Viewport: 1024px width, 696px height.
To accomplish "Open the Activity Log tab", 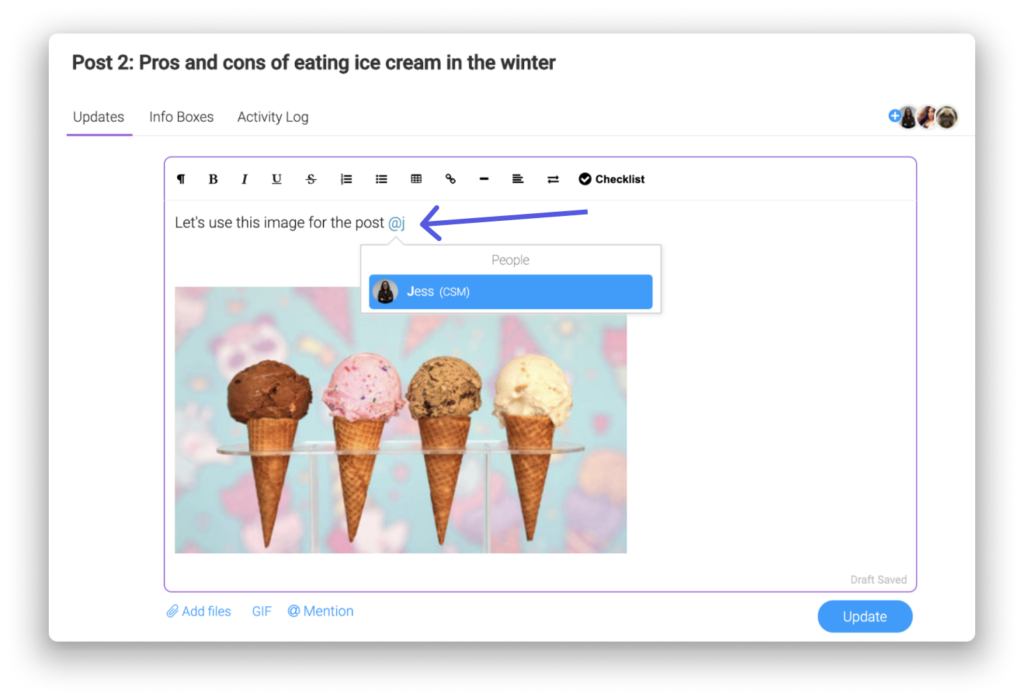I will (x=272, y=117).
